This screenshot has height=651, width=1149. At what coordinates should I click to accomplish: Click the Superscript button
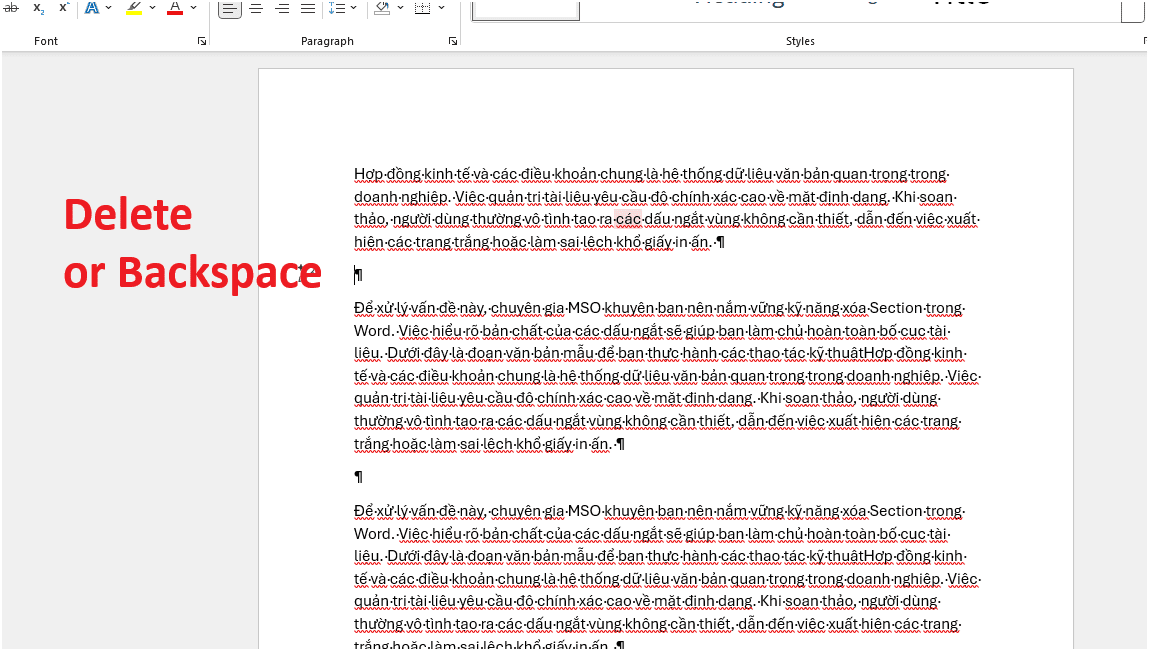pyautogui.click(x=64, y=8)
